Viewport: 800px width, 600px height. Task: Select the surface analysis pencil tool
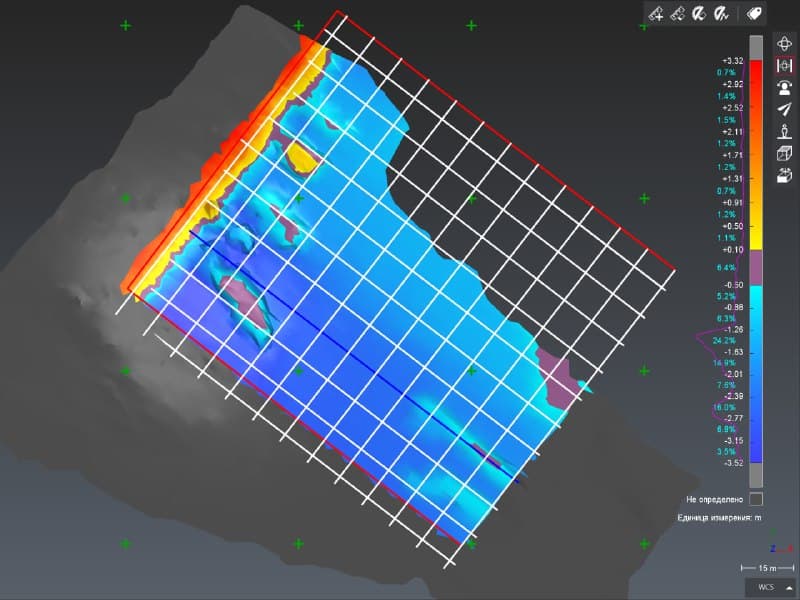pos(699,14)
